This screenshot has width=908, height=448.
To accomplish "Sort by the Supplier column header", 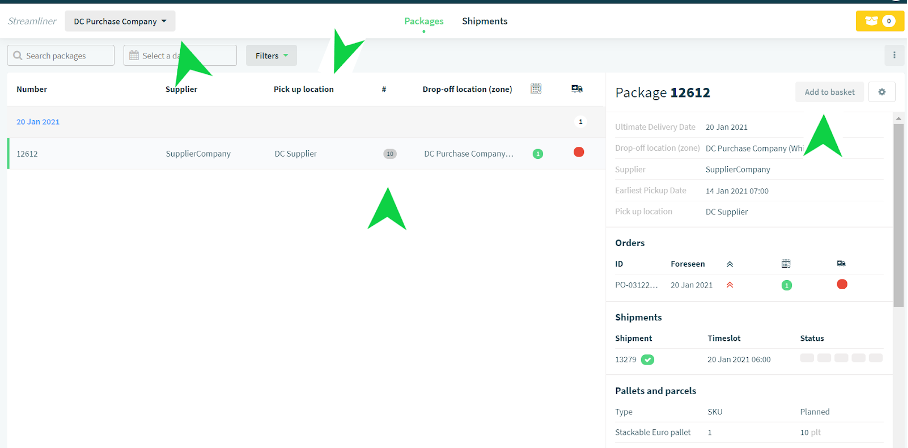I will coord(181,89).
